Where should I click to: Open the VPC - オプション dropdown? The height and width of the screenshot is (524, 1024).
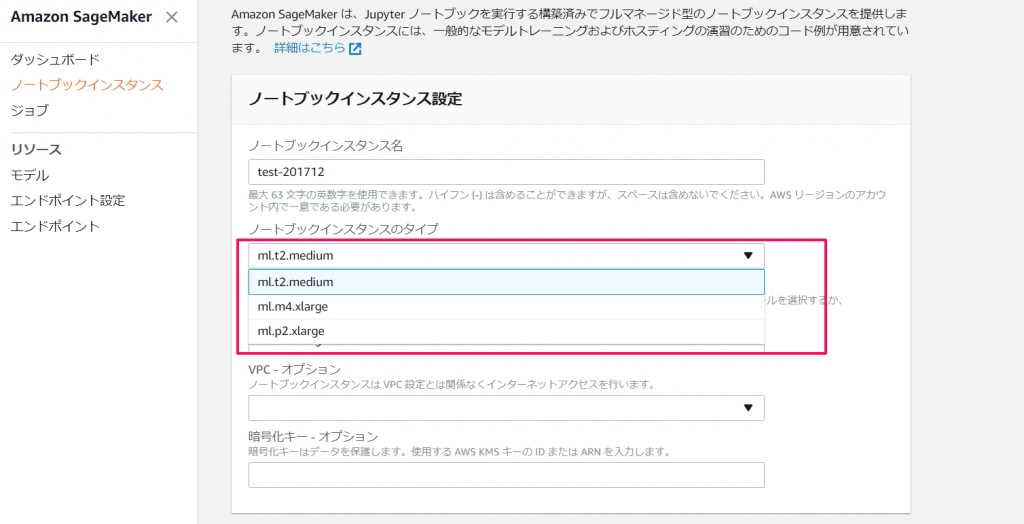506,408
